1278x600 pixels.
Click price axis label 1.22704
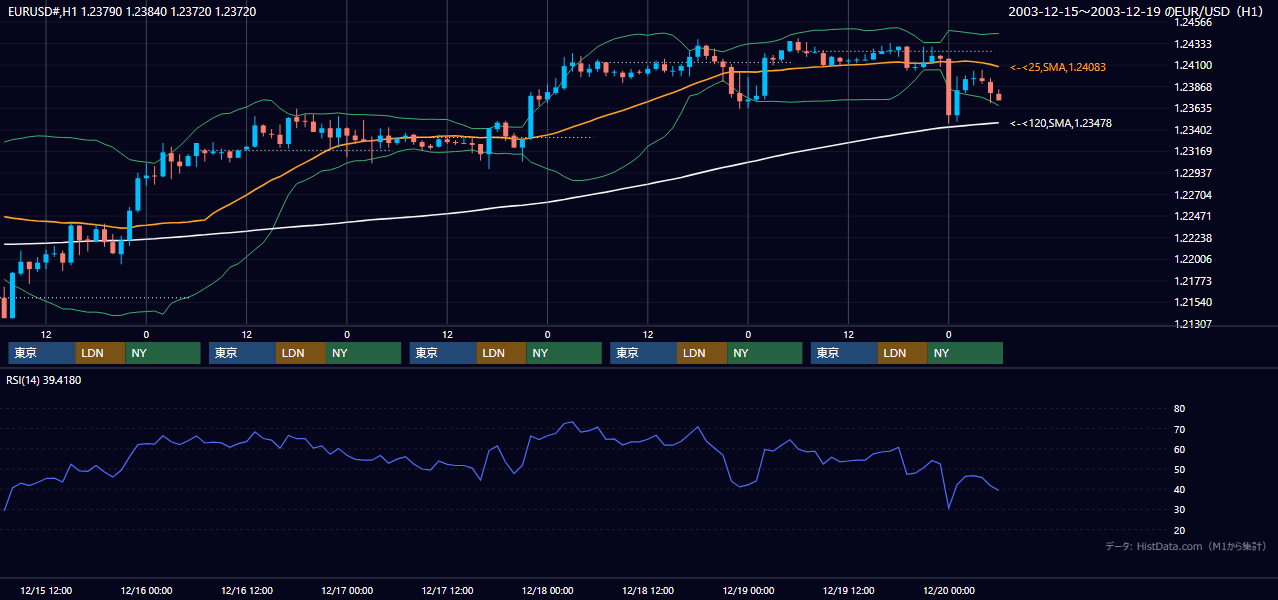(x=1194, y=195)
